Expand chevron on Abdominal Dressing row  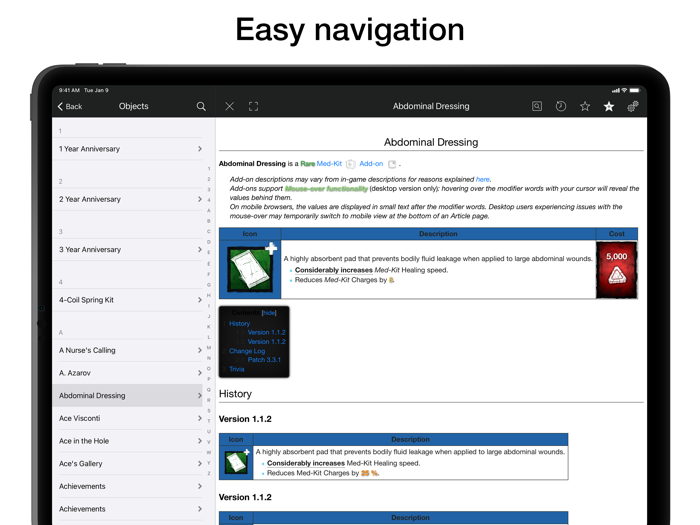[200, 396]
